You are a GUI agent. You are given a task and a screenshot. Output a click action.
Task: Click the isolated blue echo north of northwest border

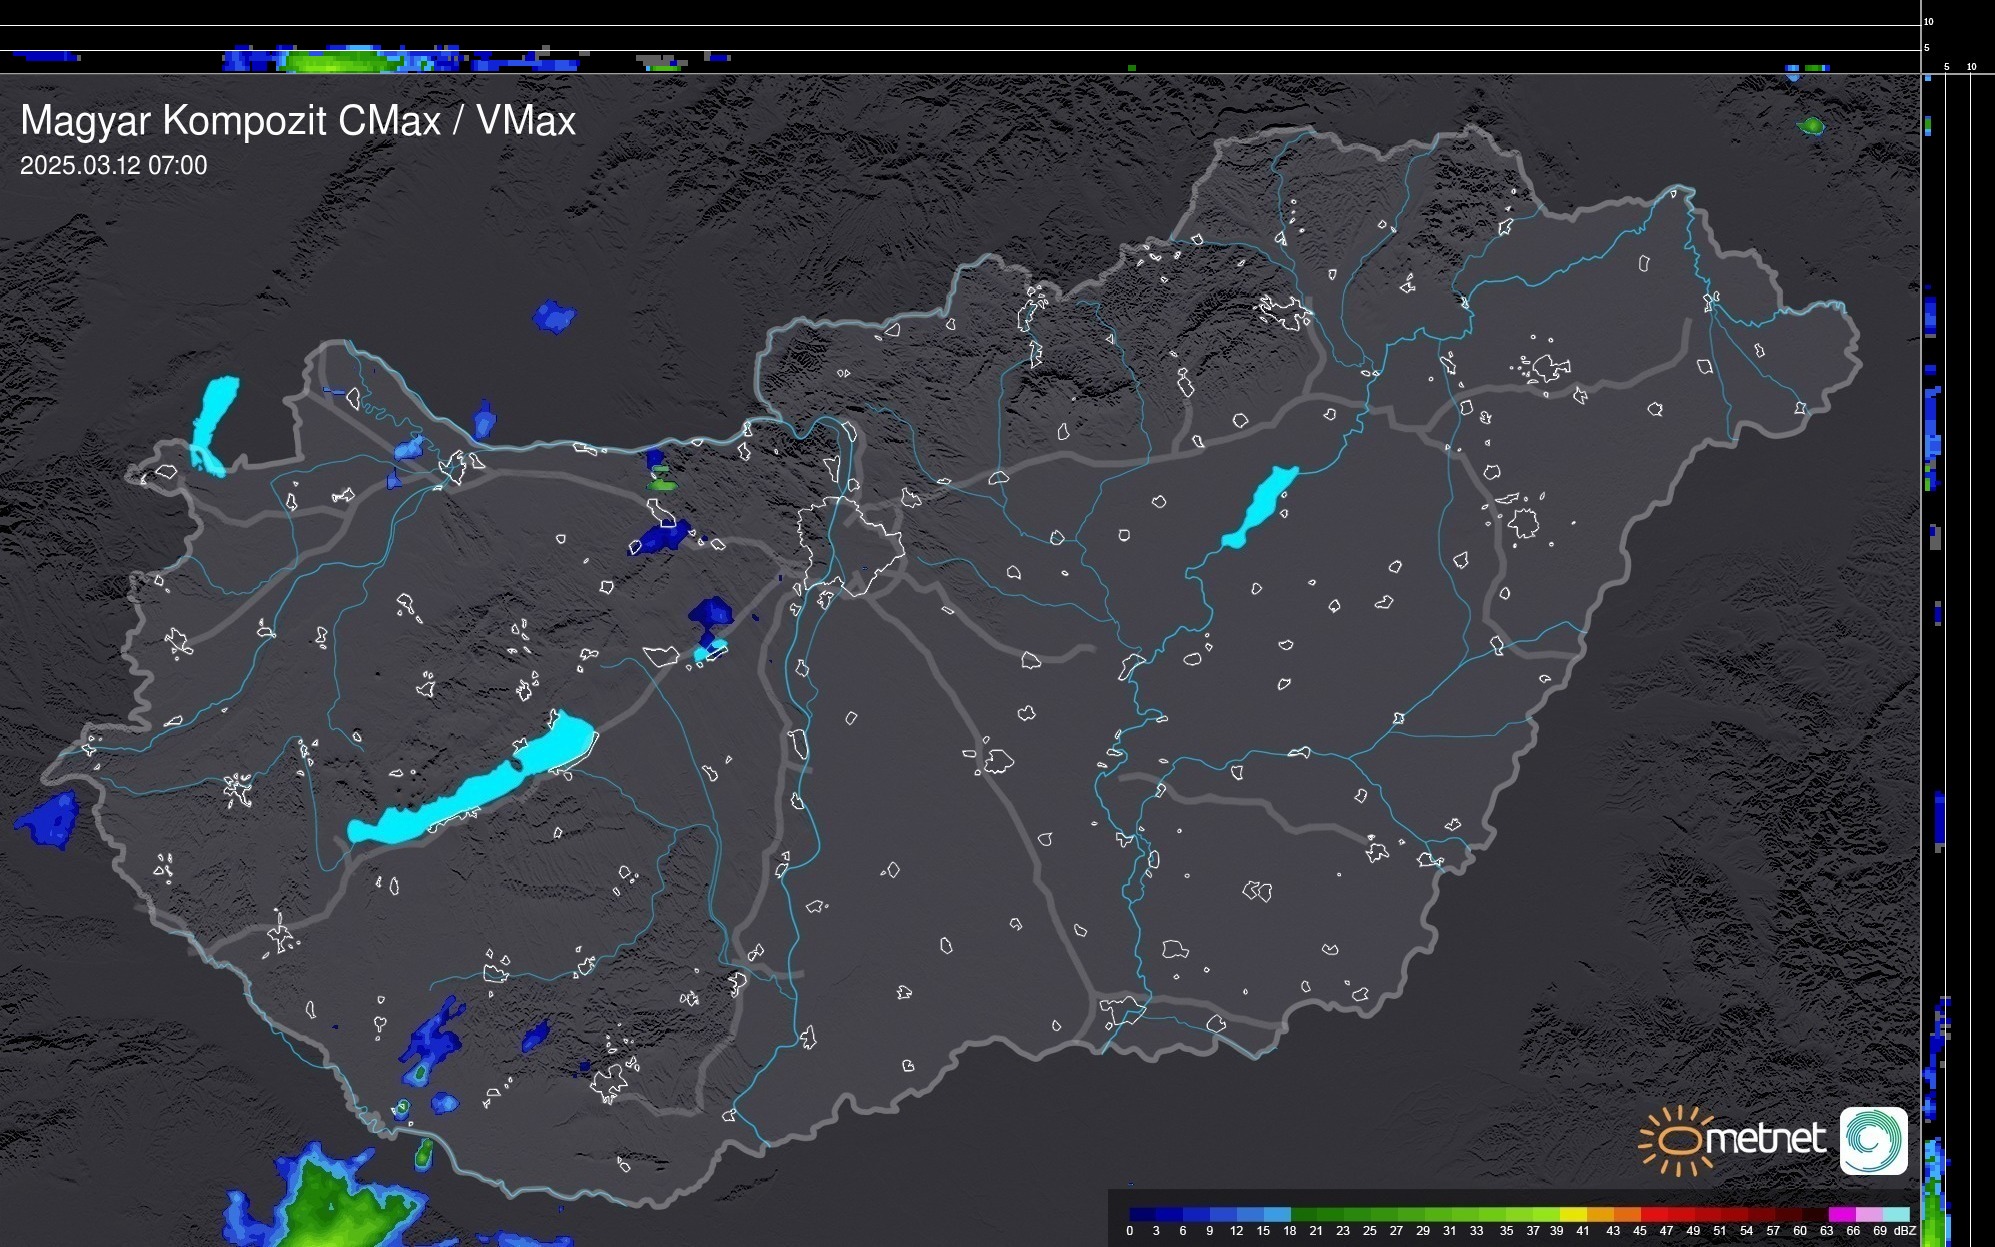pos(553,317)
